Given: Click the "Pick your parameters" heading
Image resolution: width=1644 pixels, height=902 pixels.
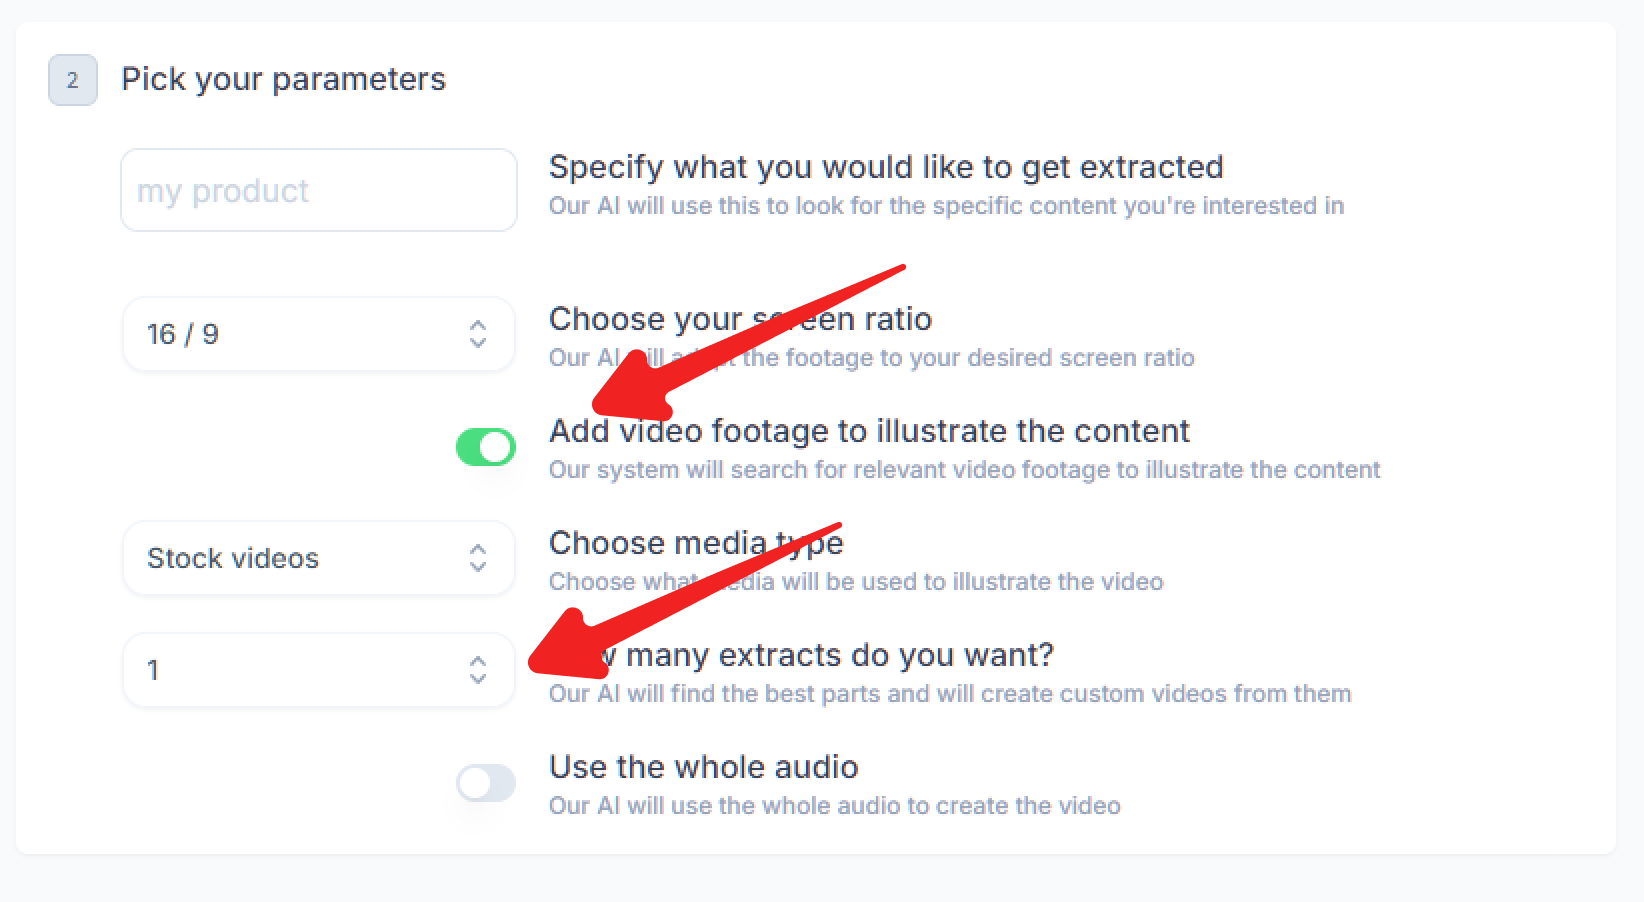Looking at the screenshot, I should (283, 79).
